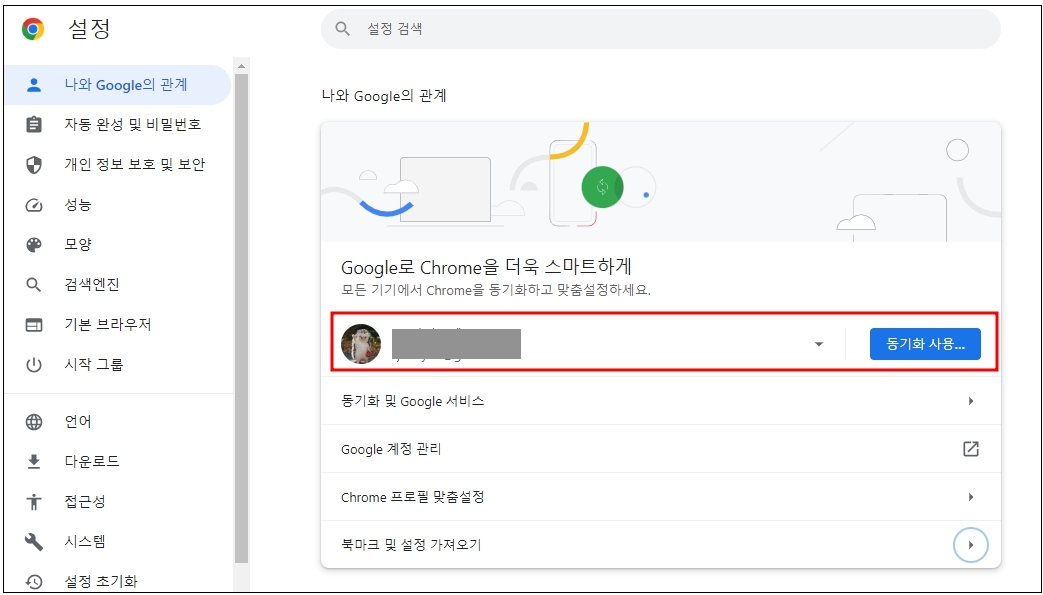Viewport: 1043px width, 595px height.
Task: Click the sidebar scrollbar thumb
Action: tap(241, 318)
